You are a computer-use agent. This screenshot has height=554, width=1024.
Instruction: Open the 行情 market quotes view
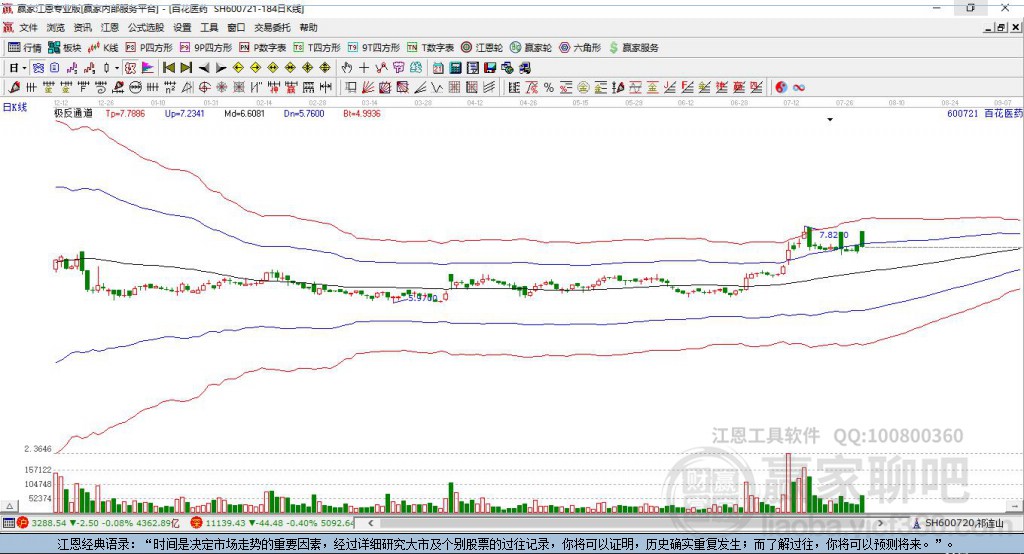(24, 48)
